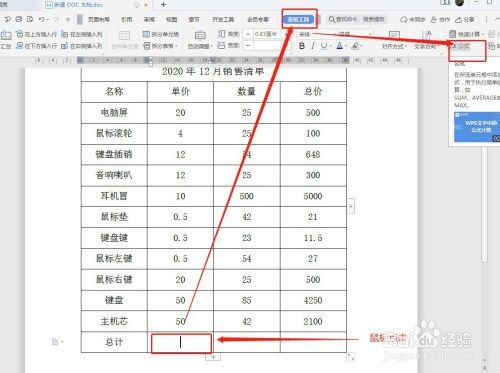Click the command search box

click(357, 19)
